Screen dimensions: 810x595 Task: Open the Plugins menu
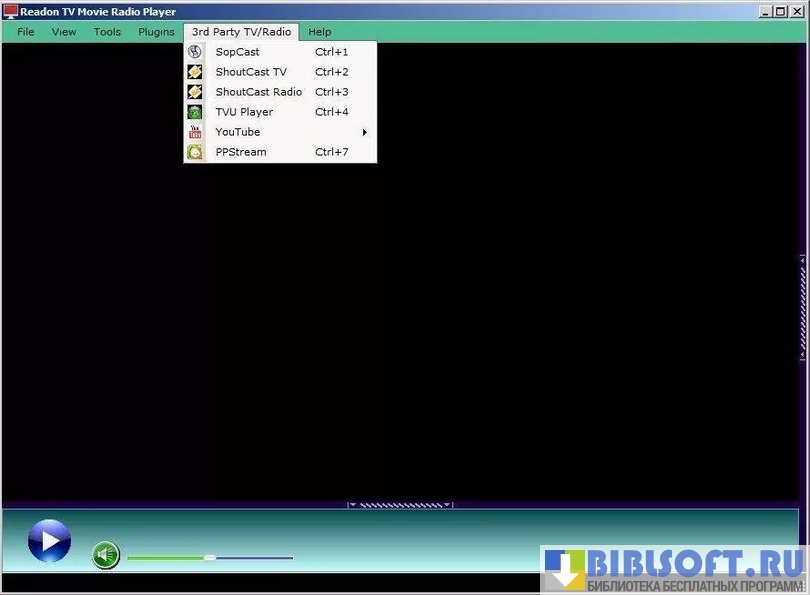tap(156, 32)
